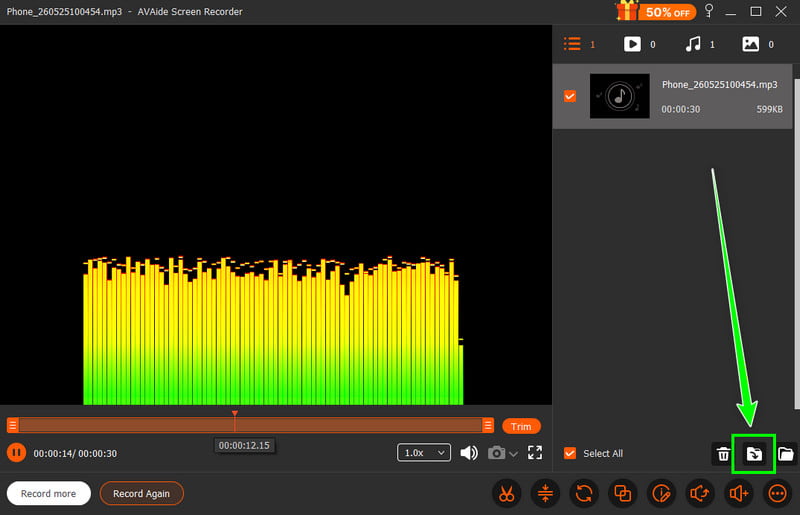
Task: Pause the audio playback
Action: point(16,453)
